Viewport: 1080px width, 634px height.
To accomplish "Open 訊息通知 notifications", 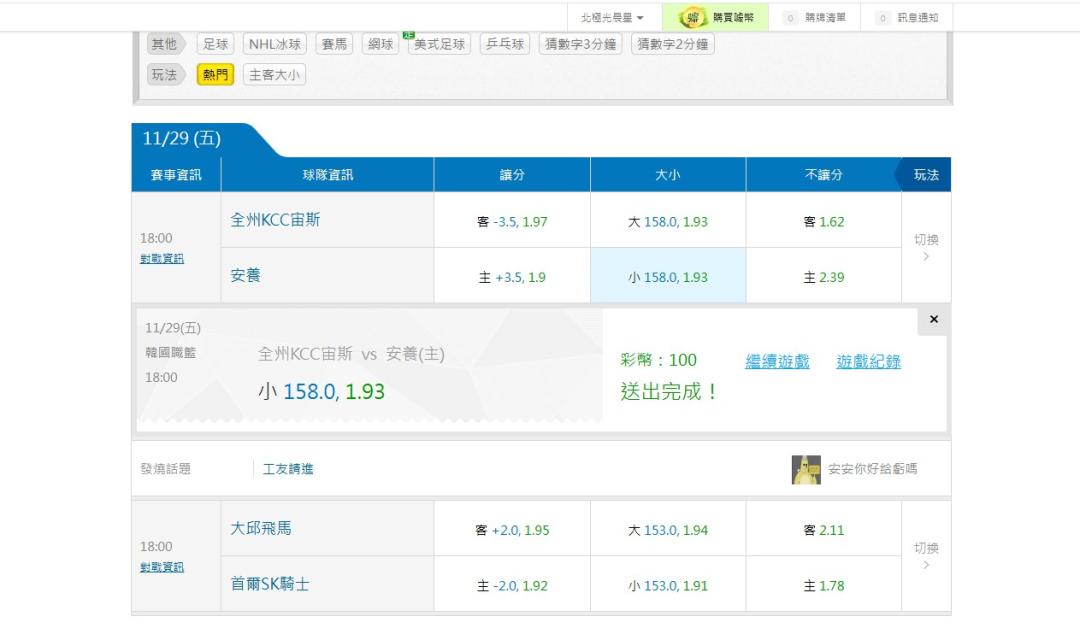I will click(907, 17).
